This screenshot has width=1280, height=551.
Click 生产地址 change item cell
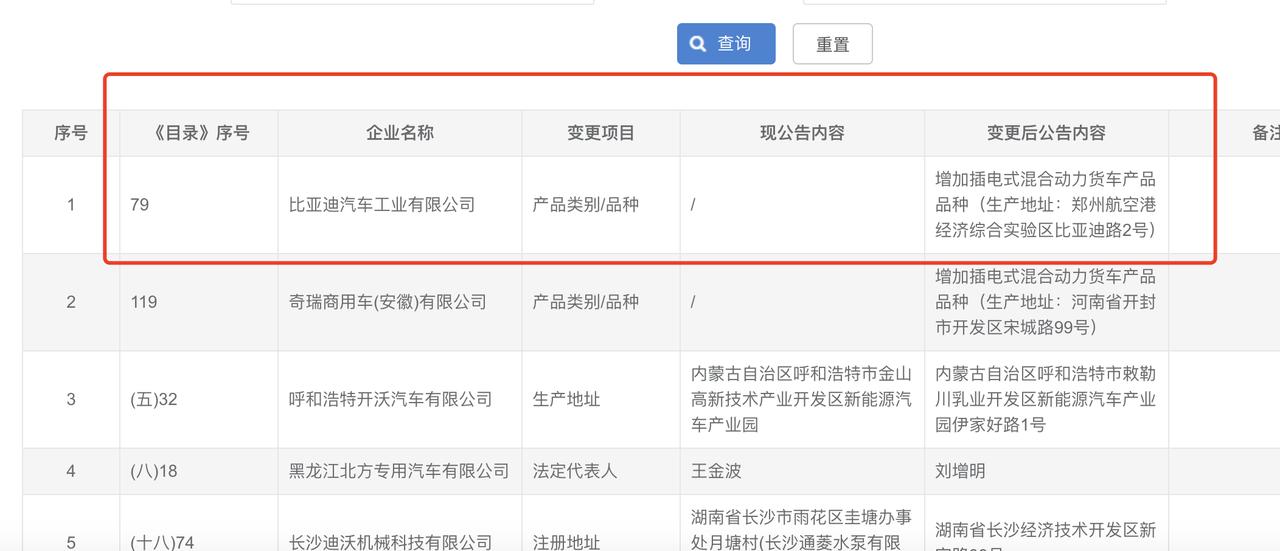(x=601, y=399)
